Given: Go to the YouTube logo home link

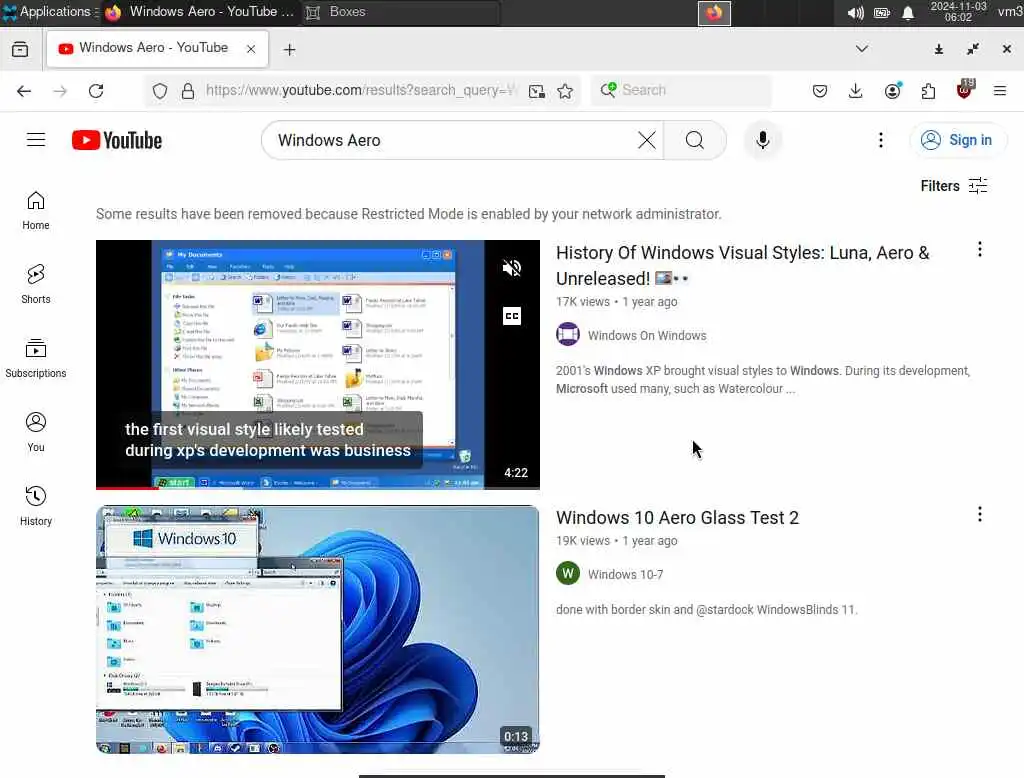Looking at the screenshot, I should tap(117, 140).
